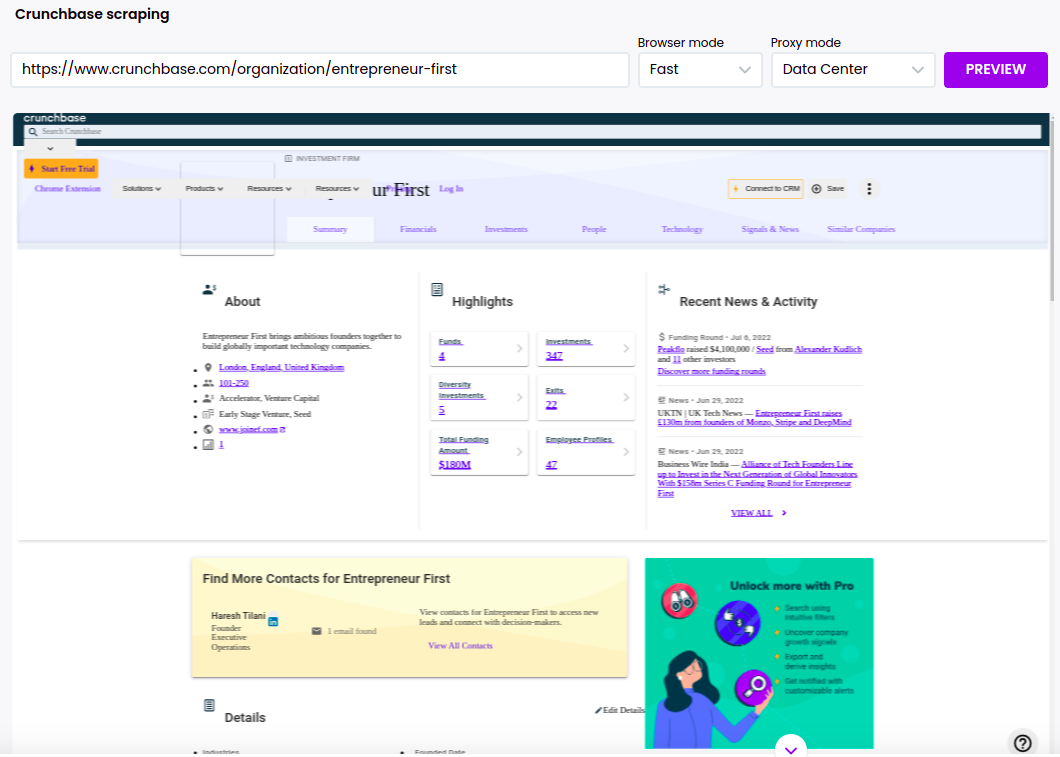Click the employees icon next to 101-250
The width and height of the screenshot is (1060, 757).
[x=207, y=382]
